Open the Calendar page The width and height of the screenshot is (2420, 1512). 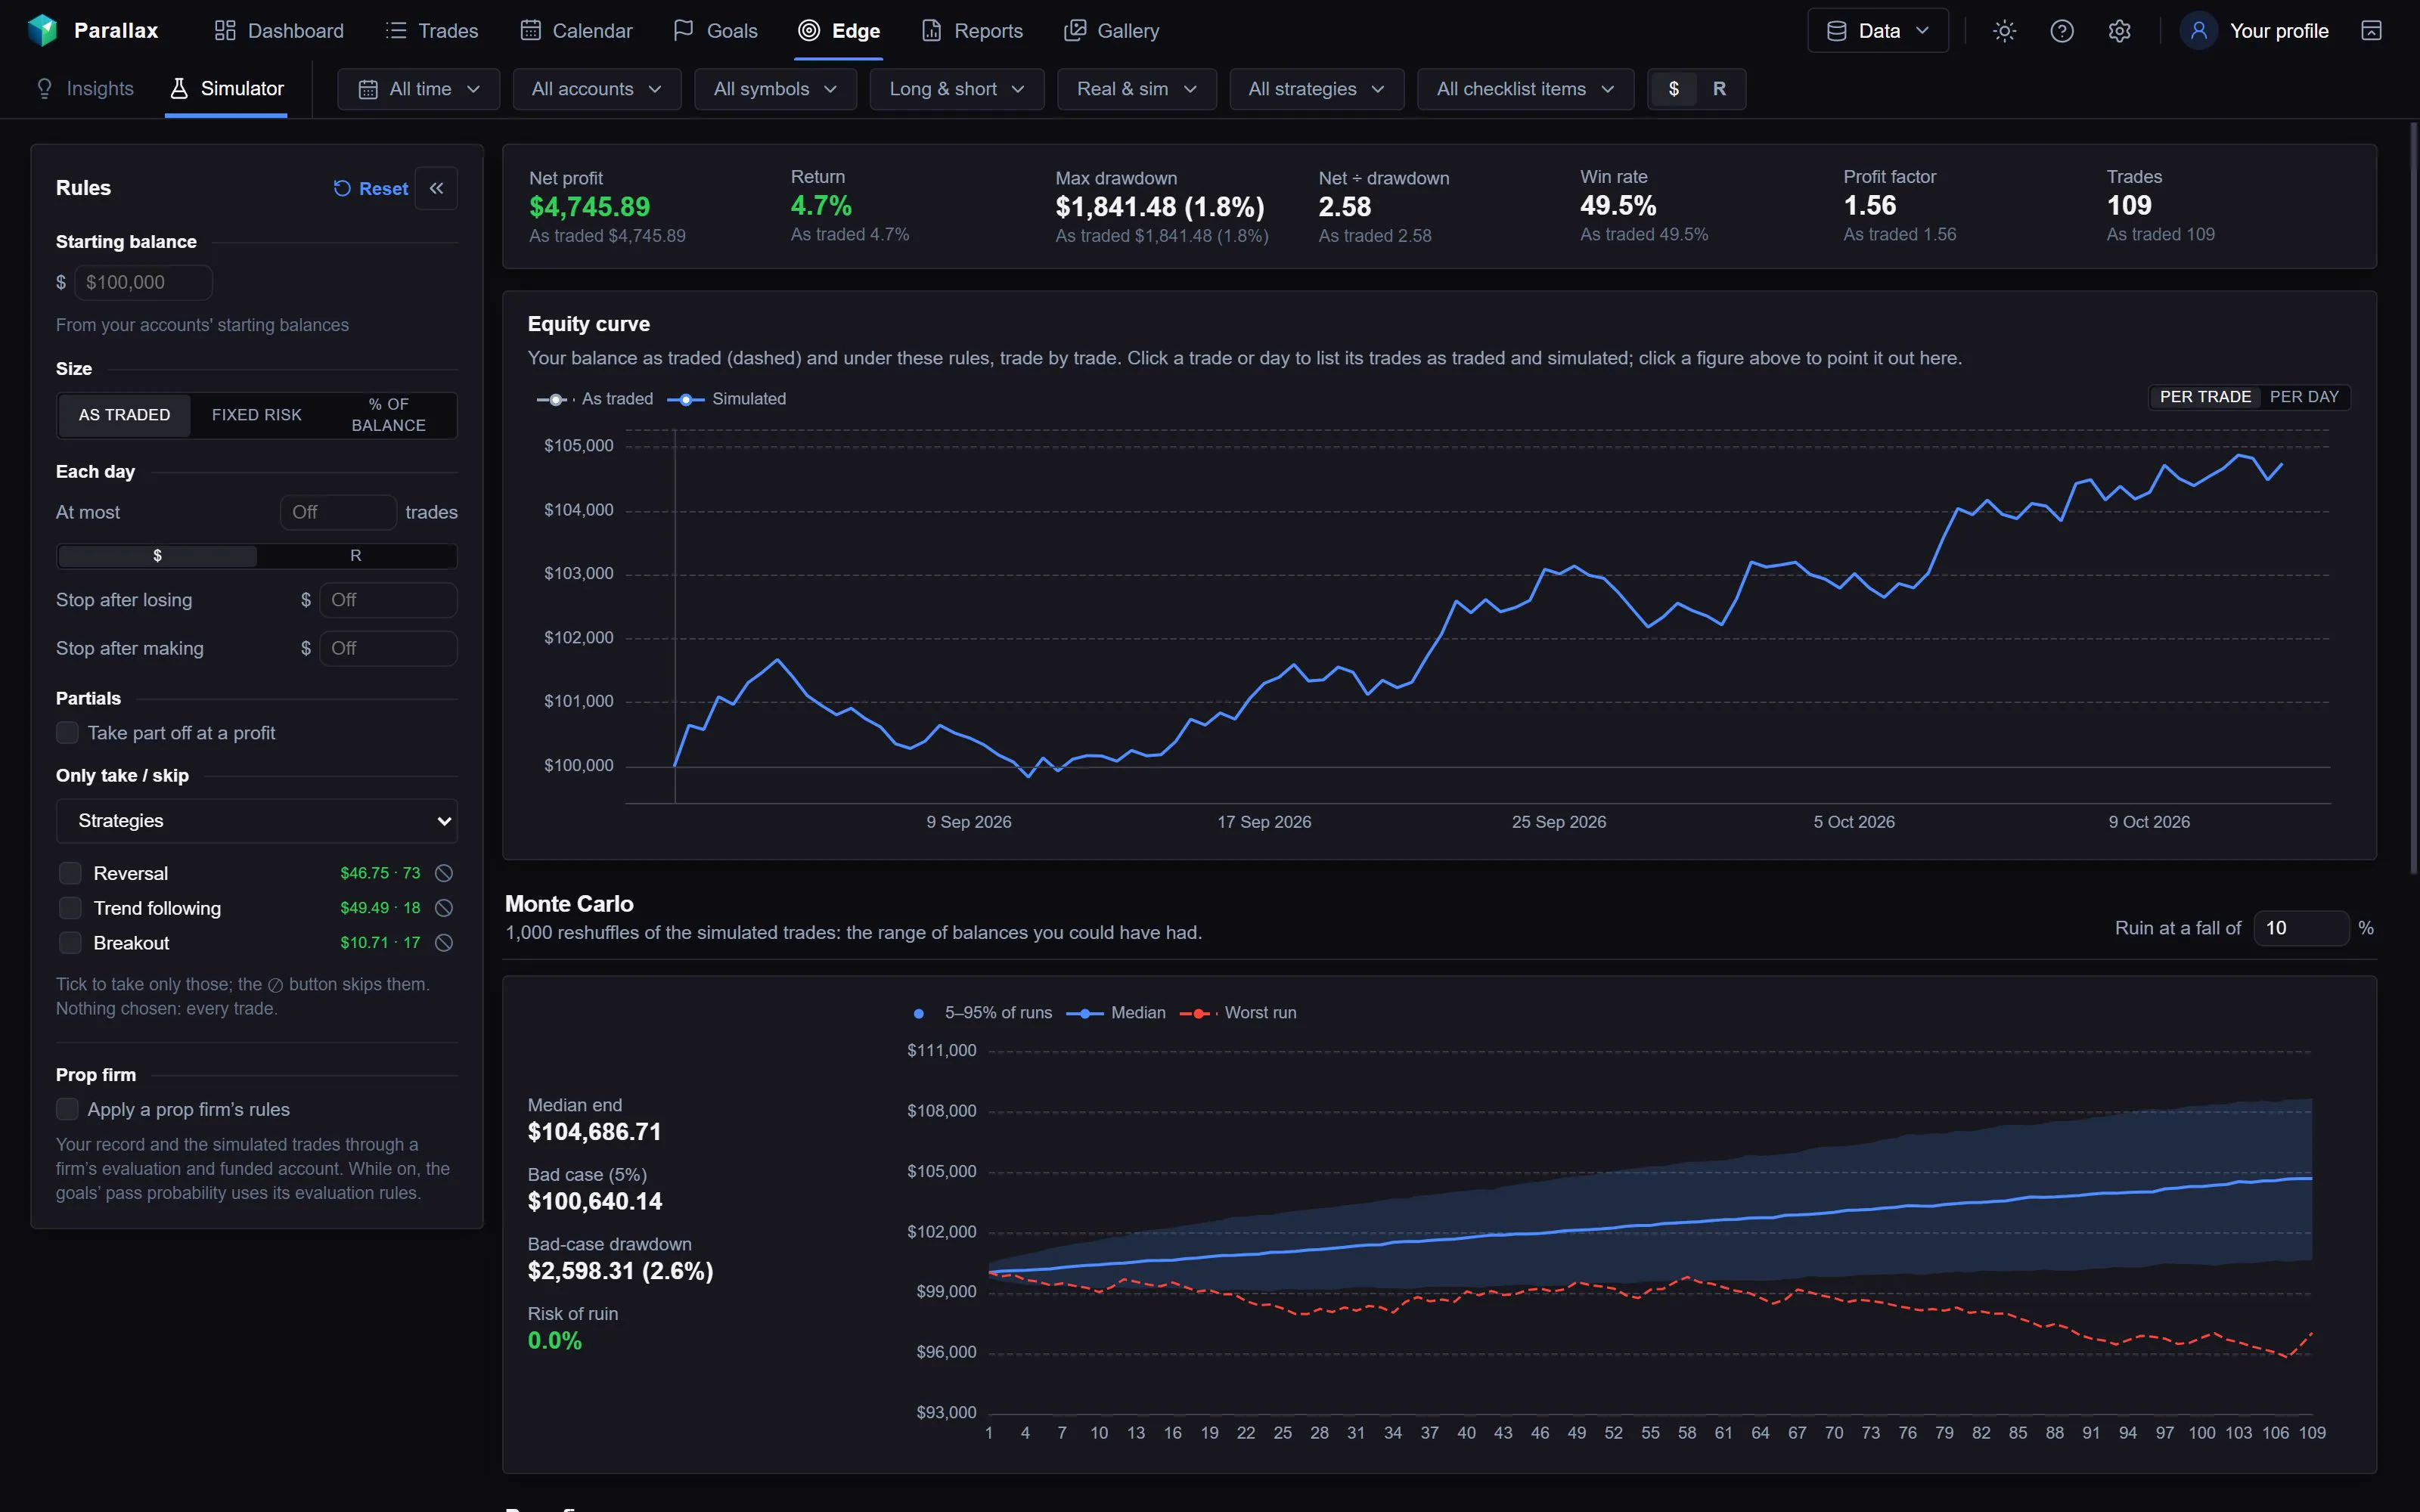click(x=577, y=31)
